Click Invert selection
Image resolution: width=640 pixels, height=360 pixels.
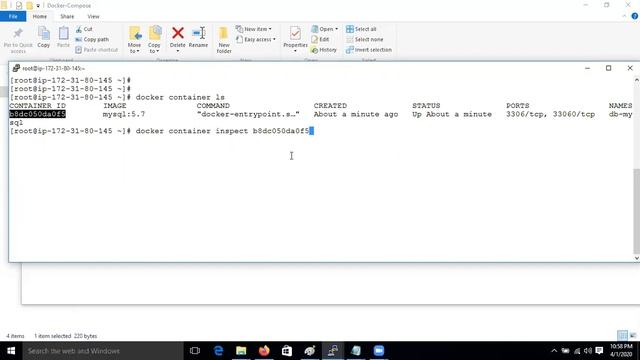tap(369, 50)
